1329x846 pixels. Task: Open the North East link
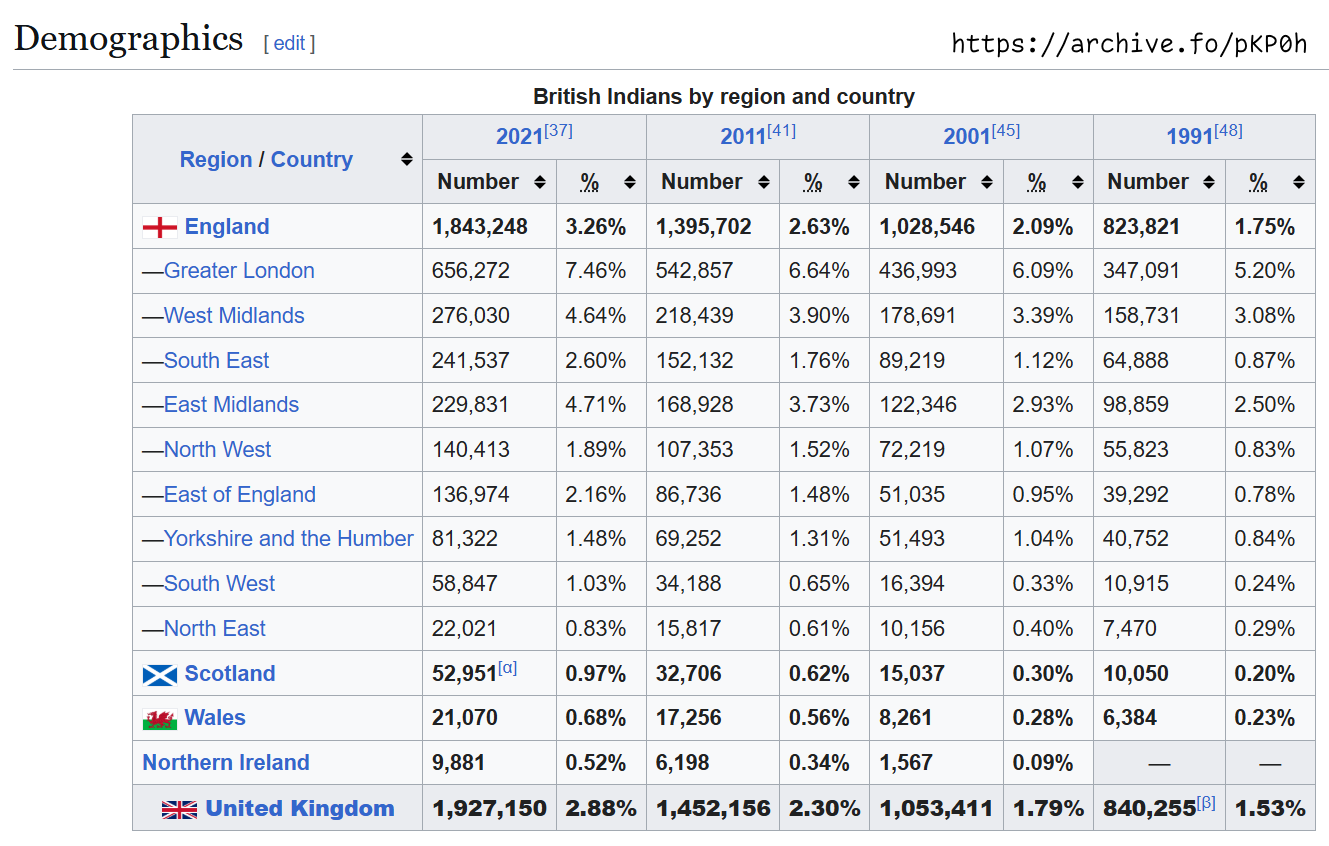(215, 629)
